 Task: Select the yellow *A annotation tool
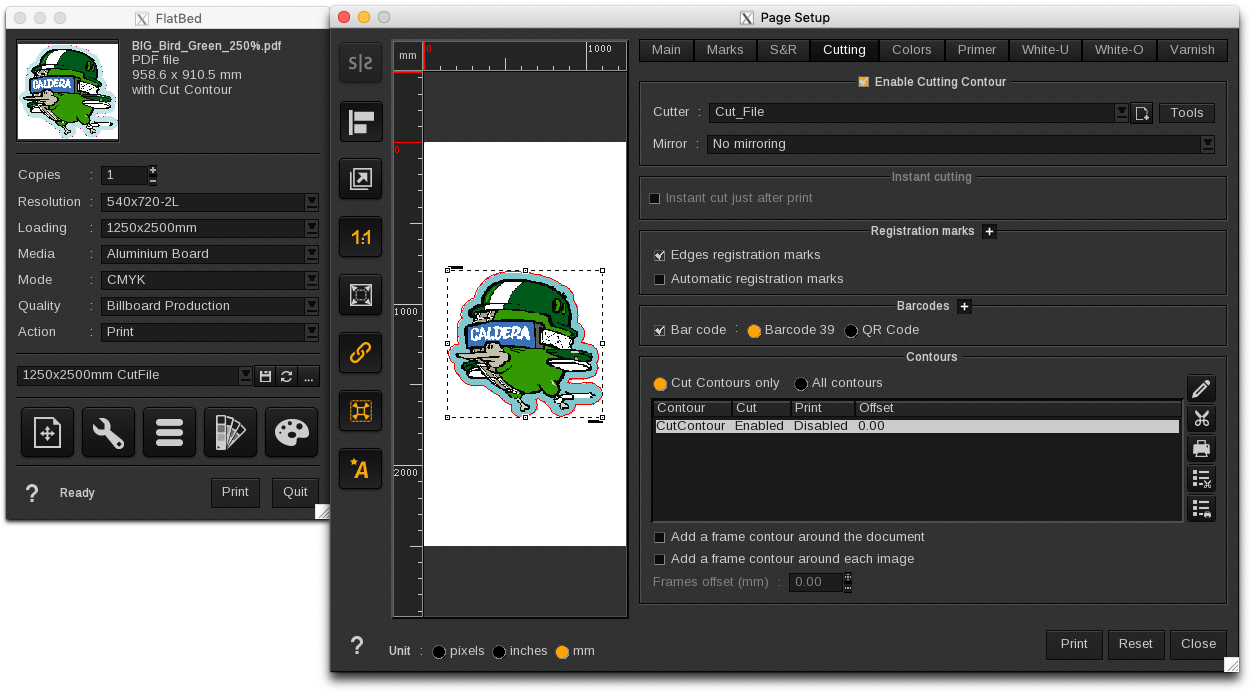360,469
